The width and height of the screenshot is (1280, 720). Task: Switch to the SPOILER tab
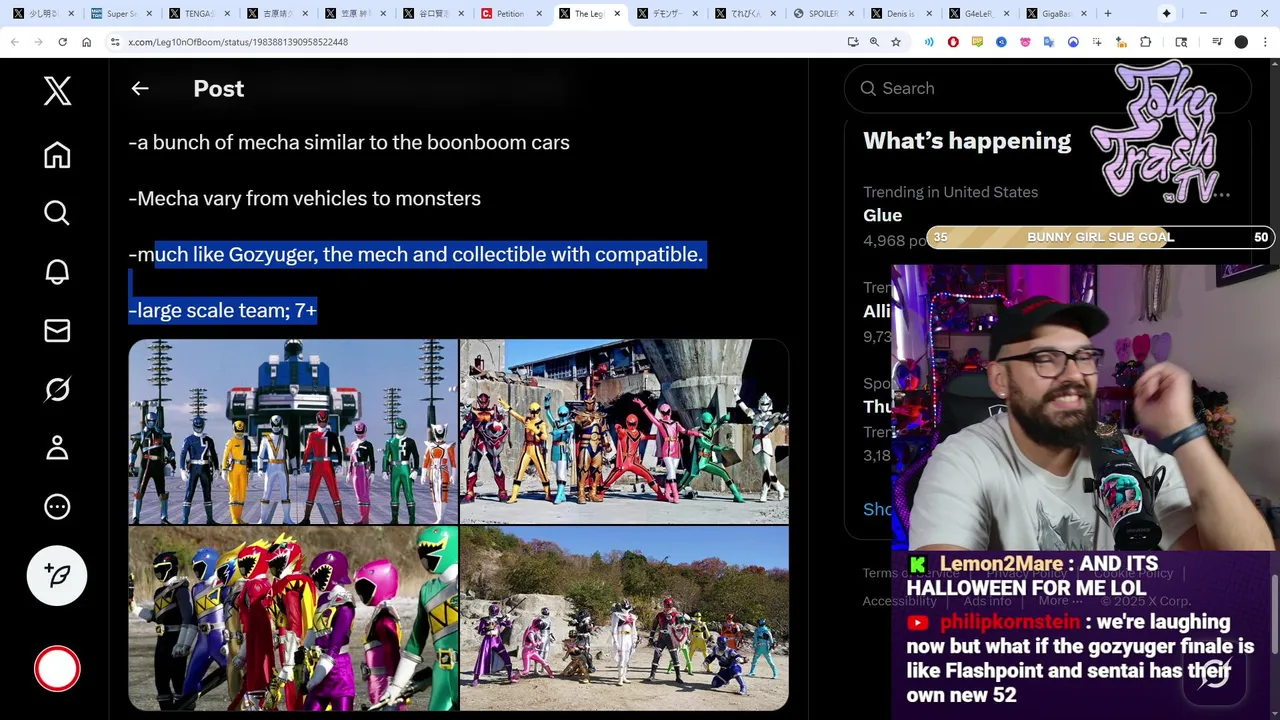pyautogui.click(x=822, y=14)
